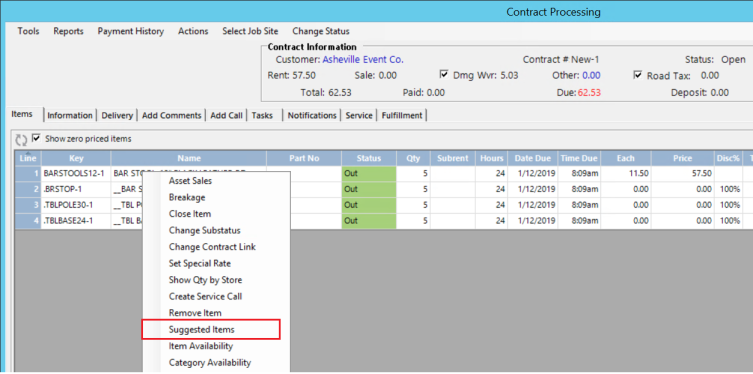Switch to the Add Comments tab
The image size is (753, 374).
click(x=171, y=115)
